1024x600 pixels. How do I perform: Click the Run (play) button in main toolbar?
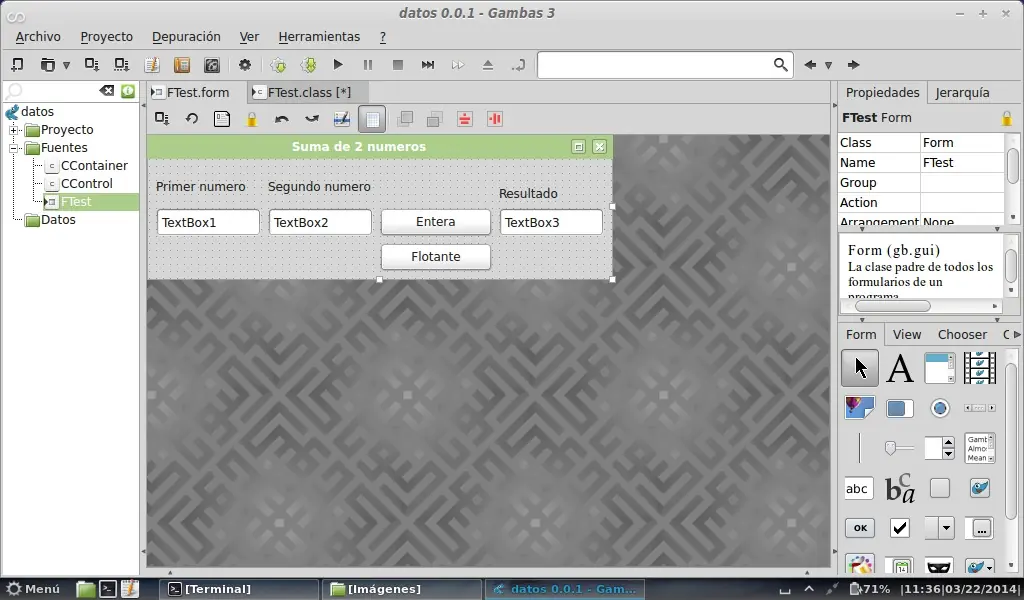338,65
